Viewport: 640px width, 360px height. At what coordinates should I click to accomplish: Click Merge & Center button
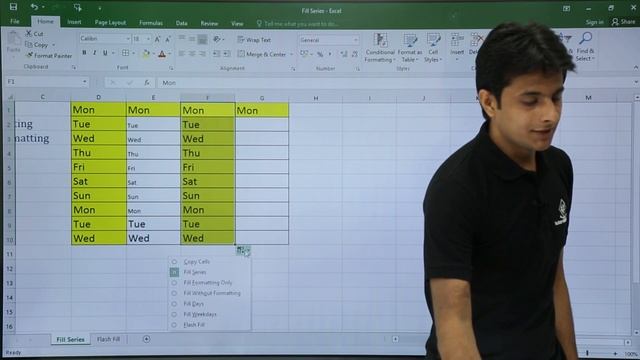click(x=262, y=54)
